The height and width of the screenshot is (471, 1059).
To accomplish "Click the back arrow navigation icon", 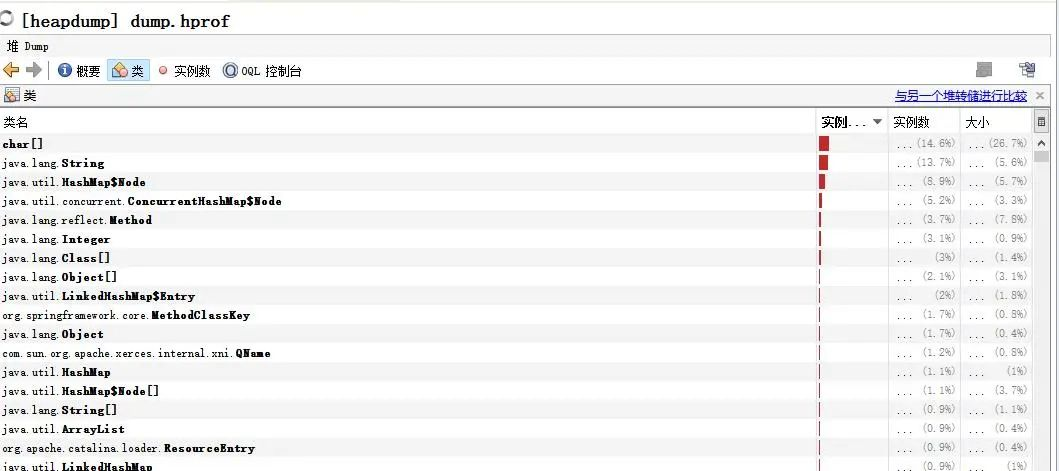I will click(x=11, y=70).
